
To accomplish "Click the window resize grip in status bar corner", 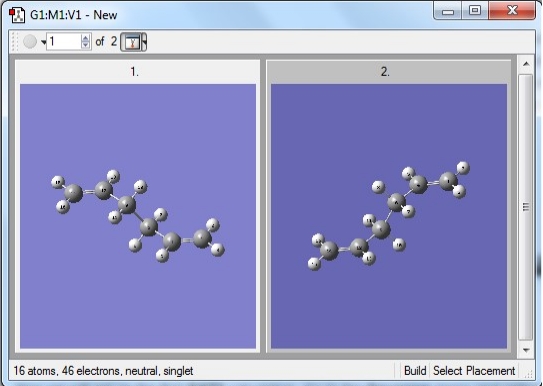I will pos(528,374).
